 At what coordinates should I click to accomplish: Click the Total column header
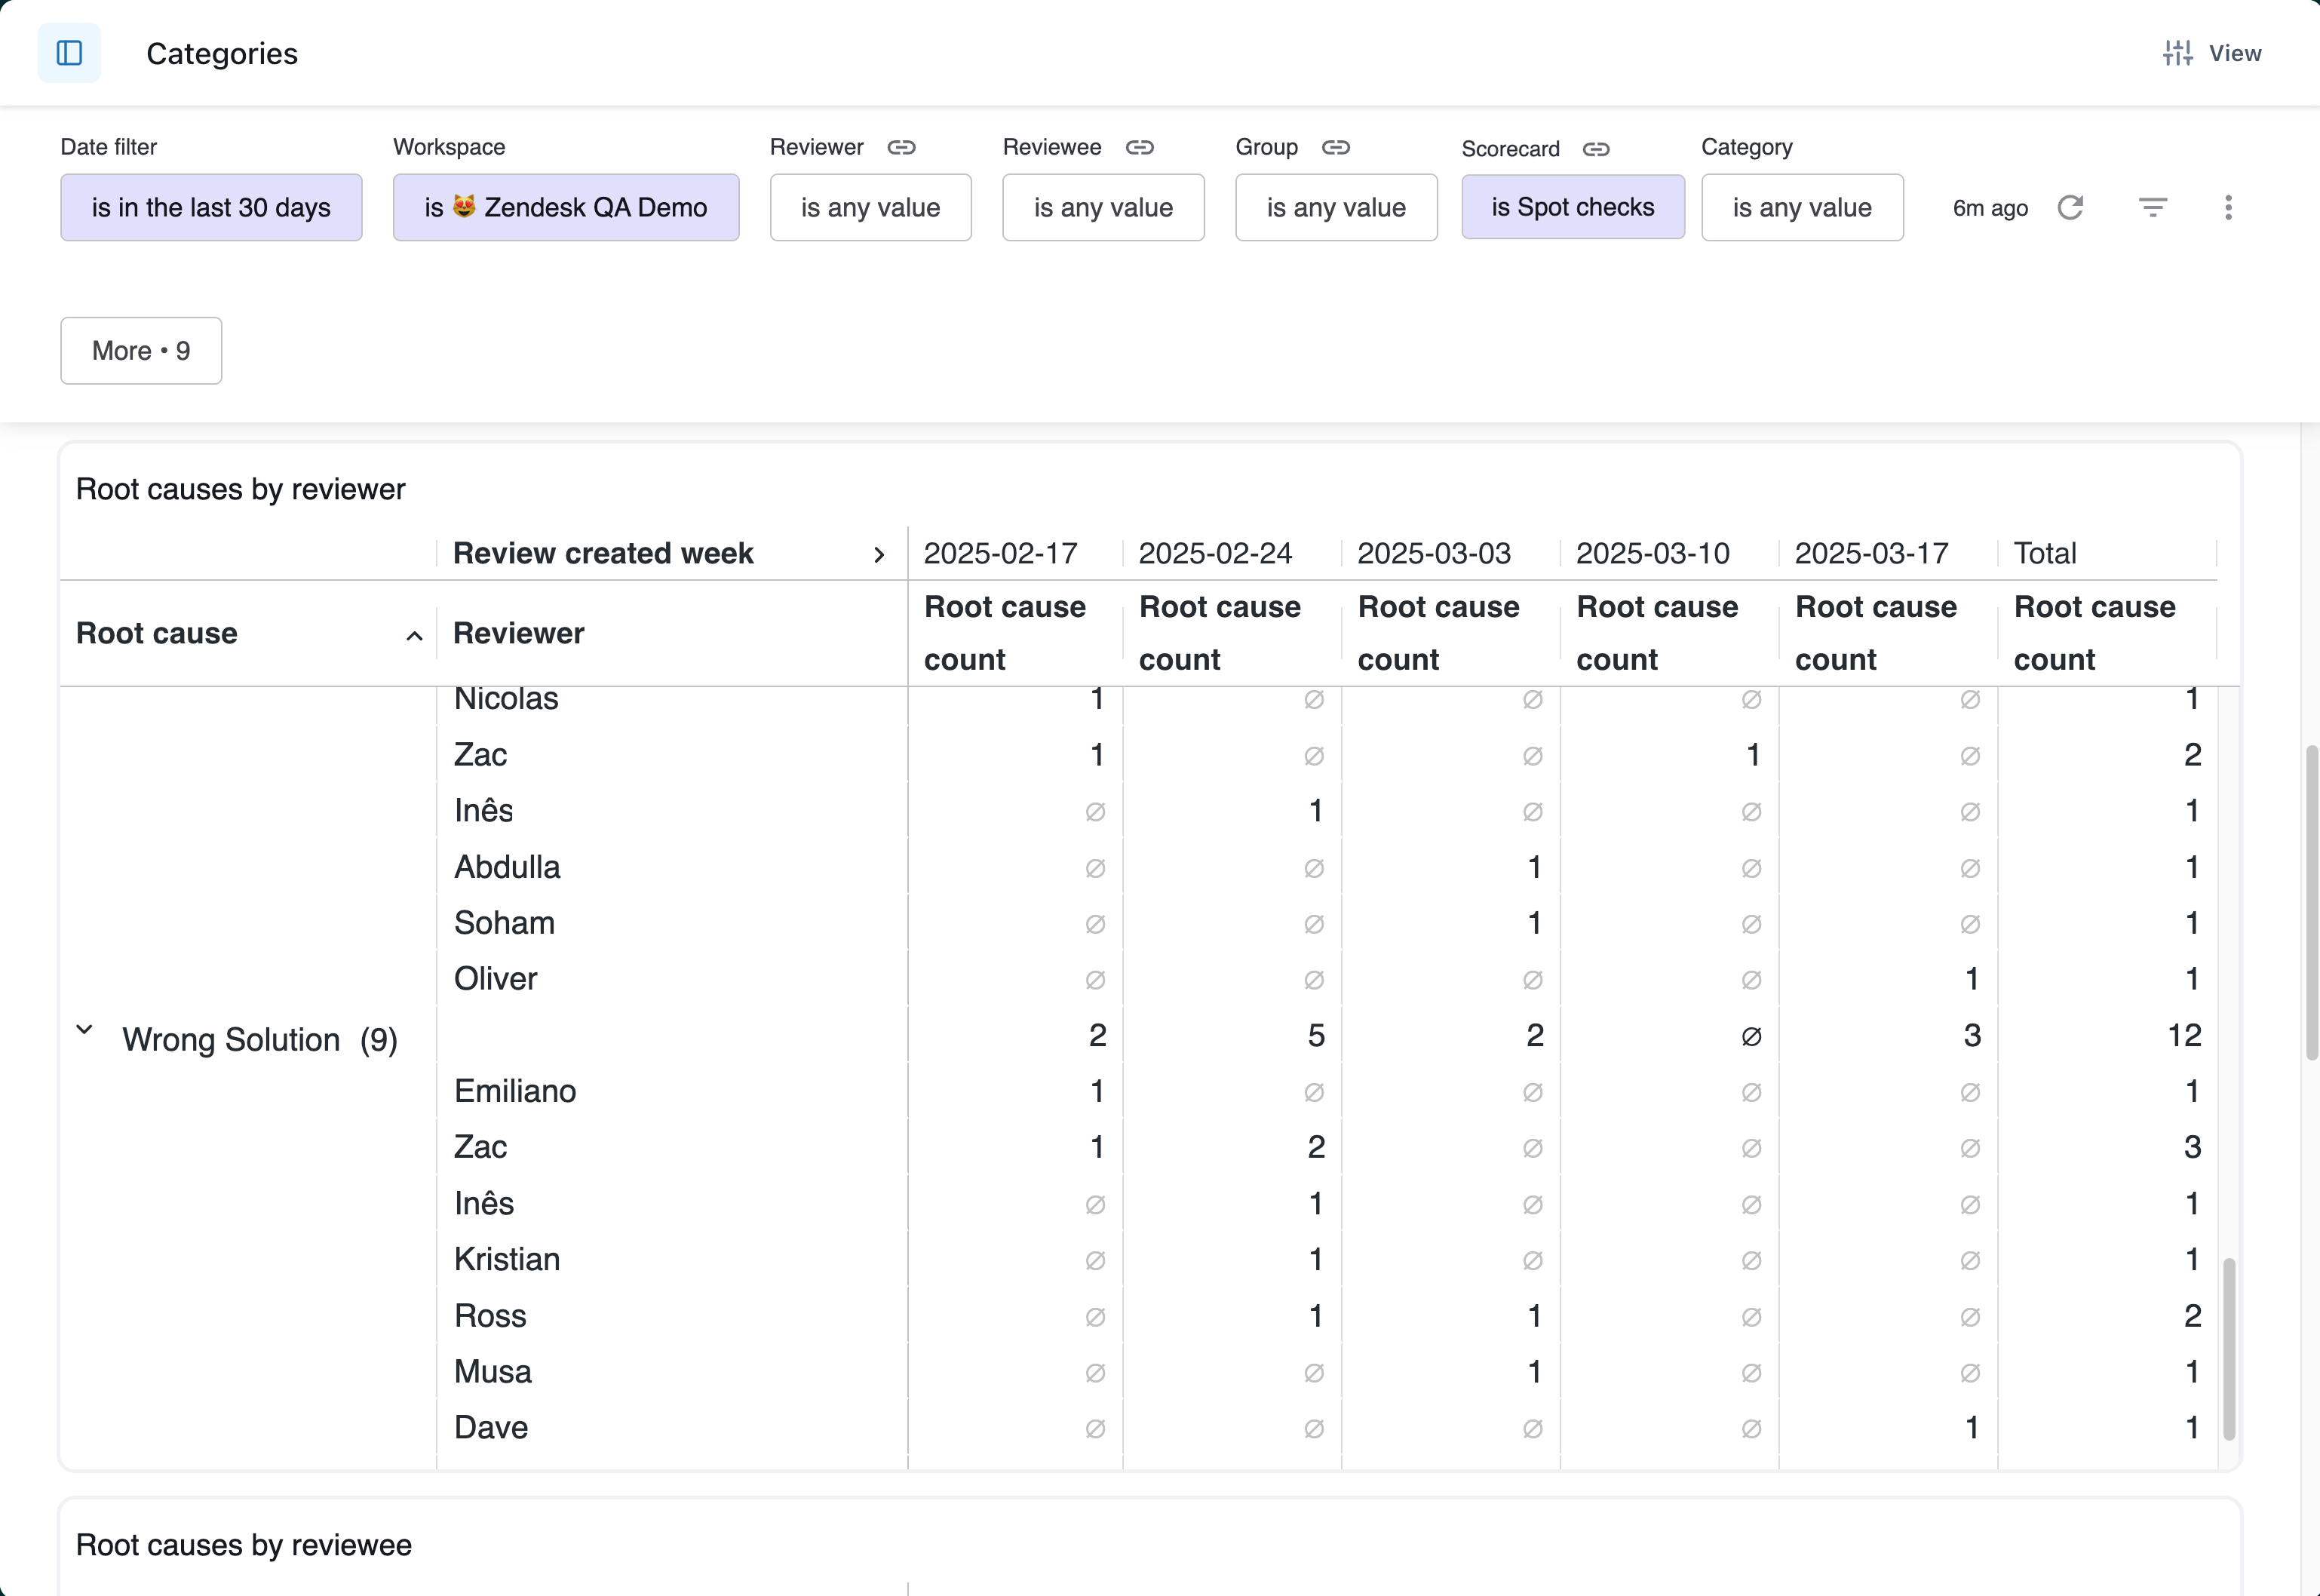click(x=2044, y=553)
